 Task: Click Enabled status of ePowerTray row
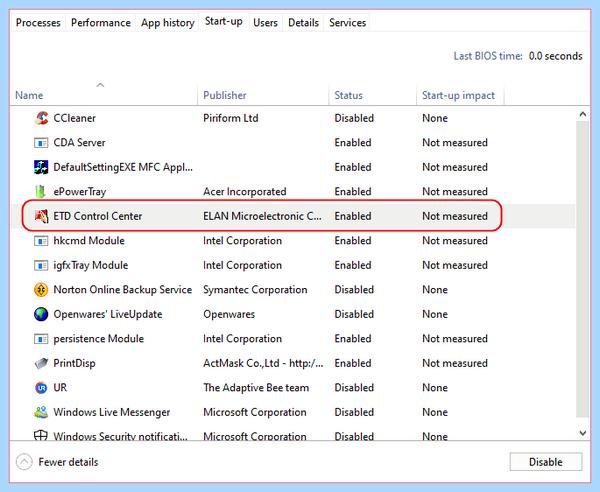353,192
